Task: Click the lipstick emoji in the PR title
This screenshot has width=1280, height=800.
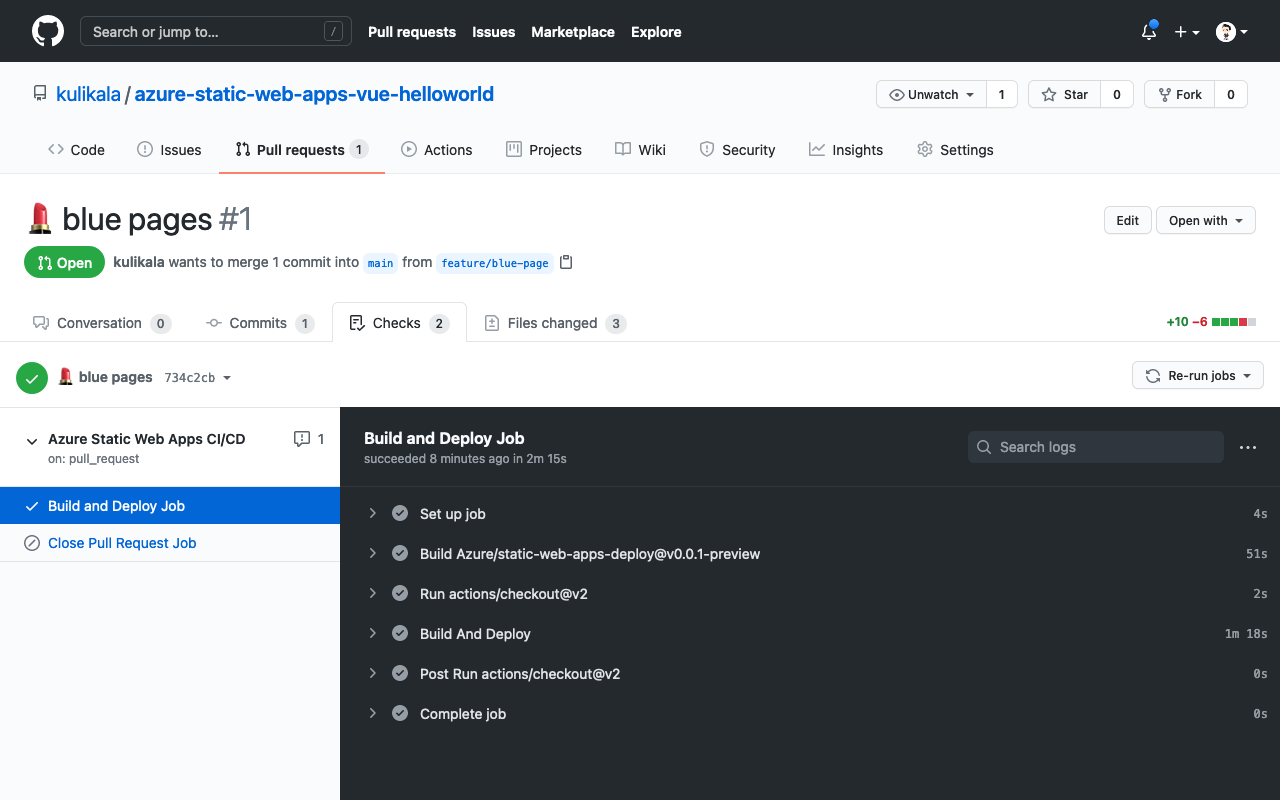Action: 39,218
